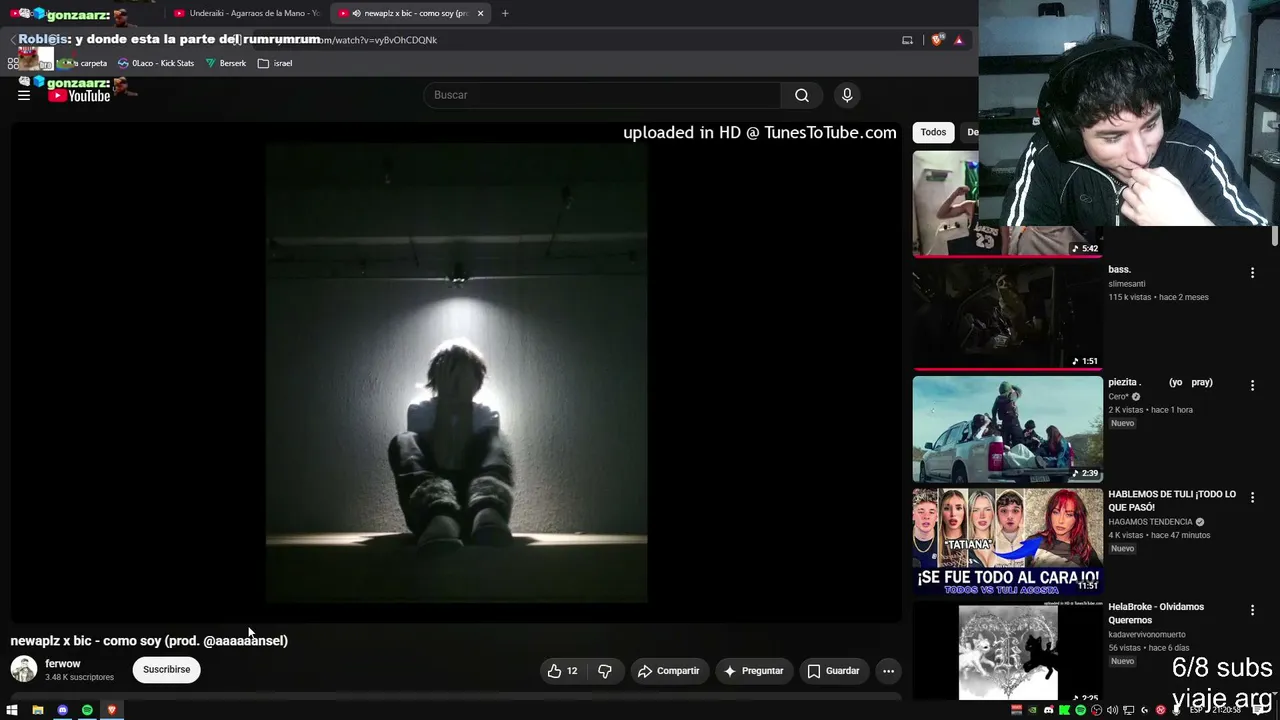Dislike the video with thumbs down
Screen dimensions: 1280x720
605,671
